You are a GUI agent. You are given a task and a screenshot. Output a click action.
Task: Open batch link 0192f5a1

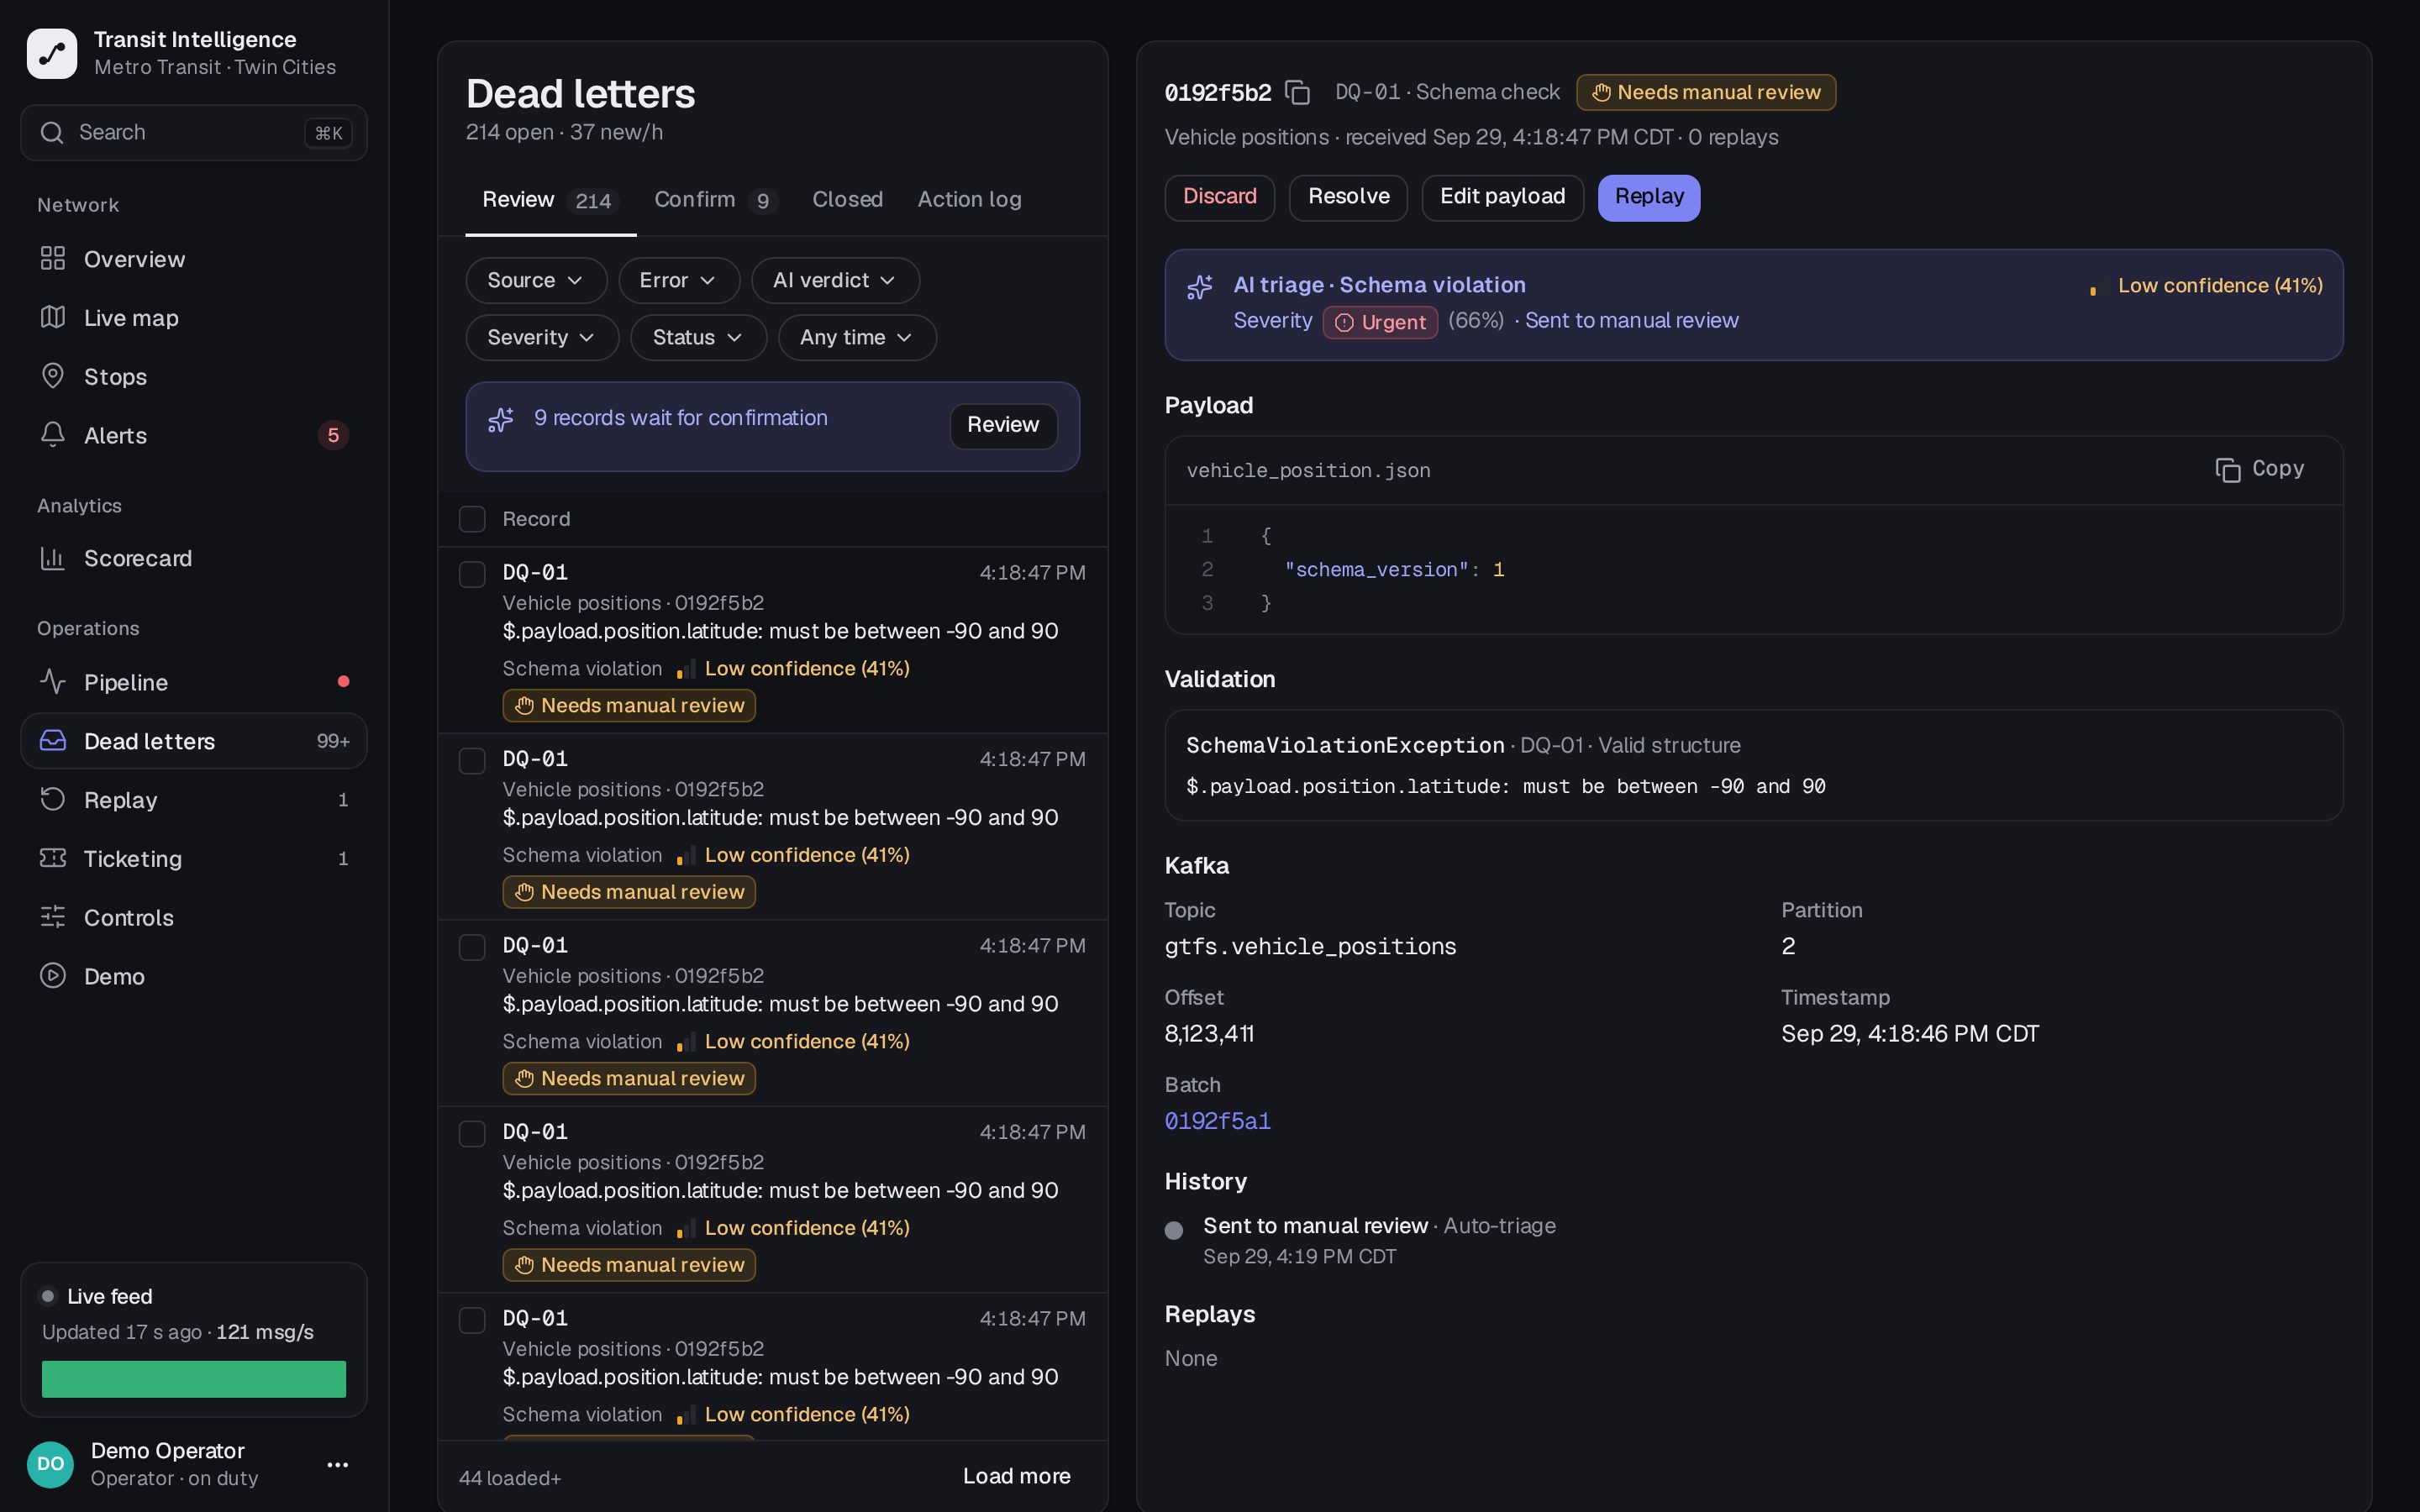[1217, 1121]
